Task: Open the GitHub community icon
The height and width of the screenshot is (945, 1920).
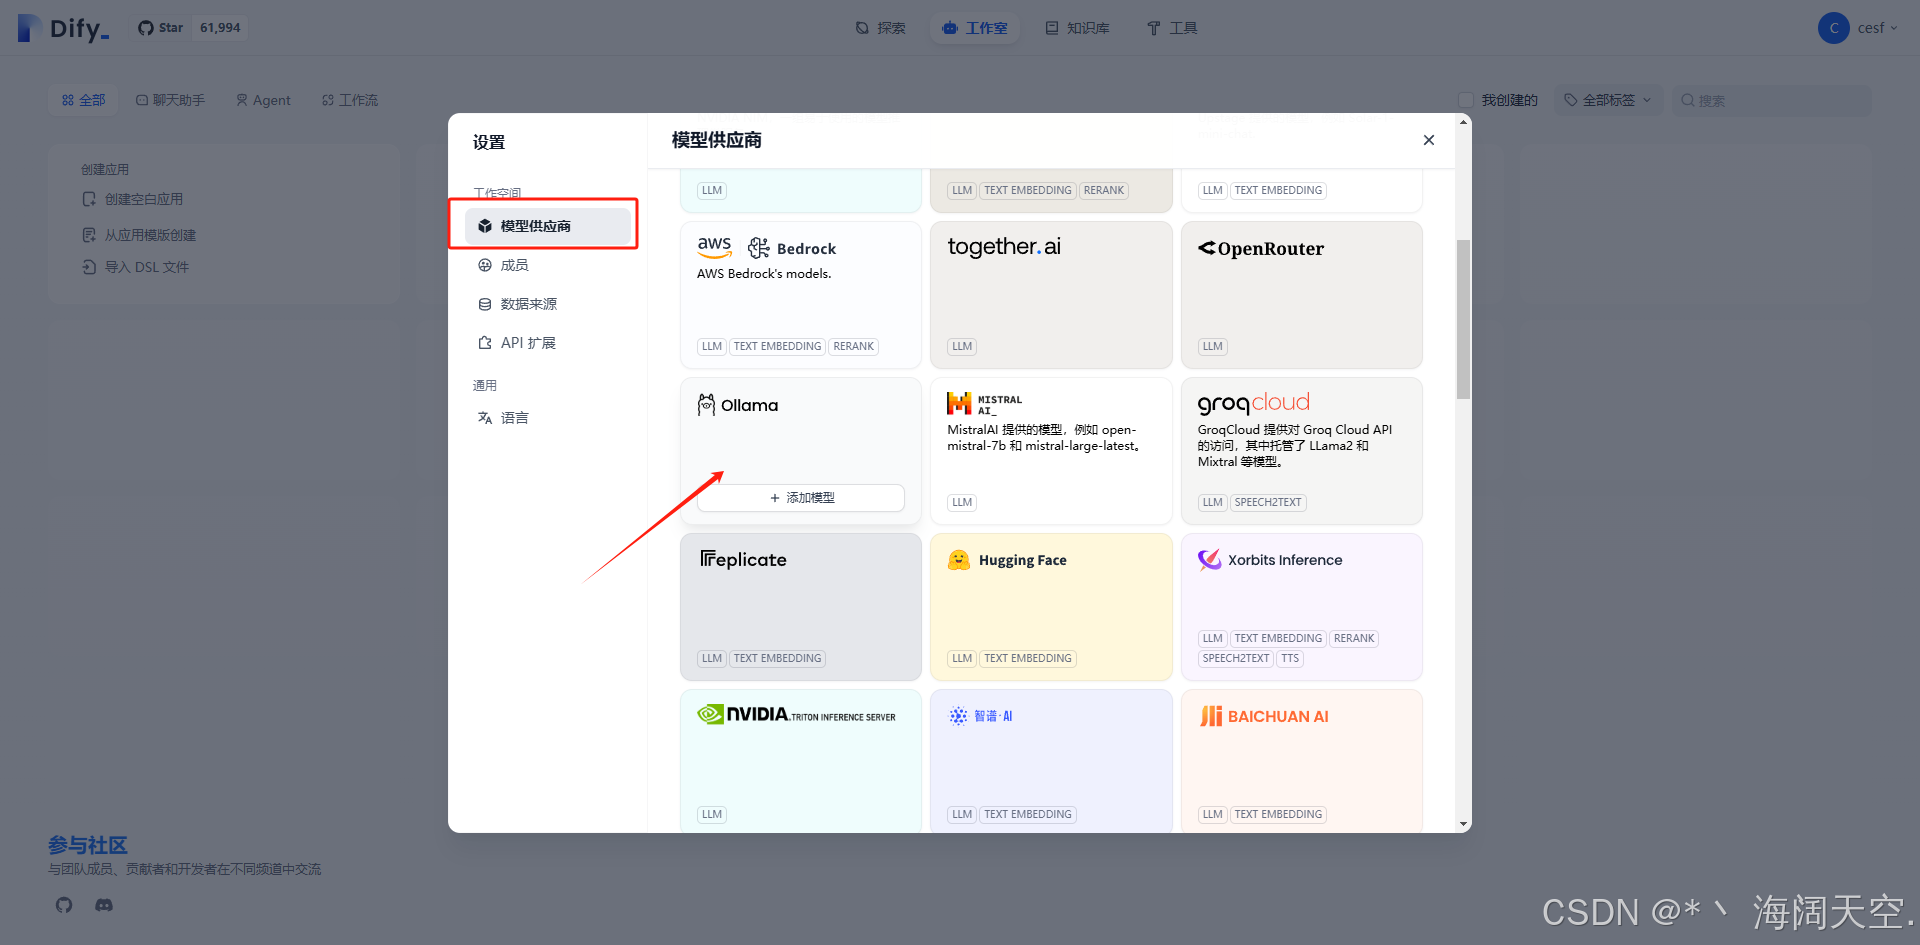Action: [x=64, y=905]
